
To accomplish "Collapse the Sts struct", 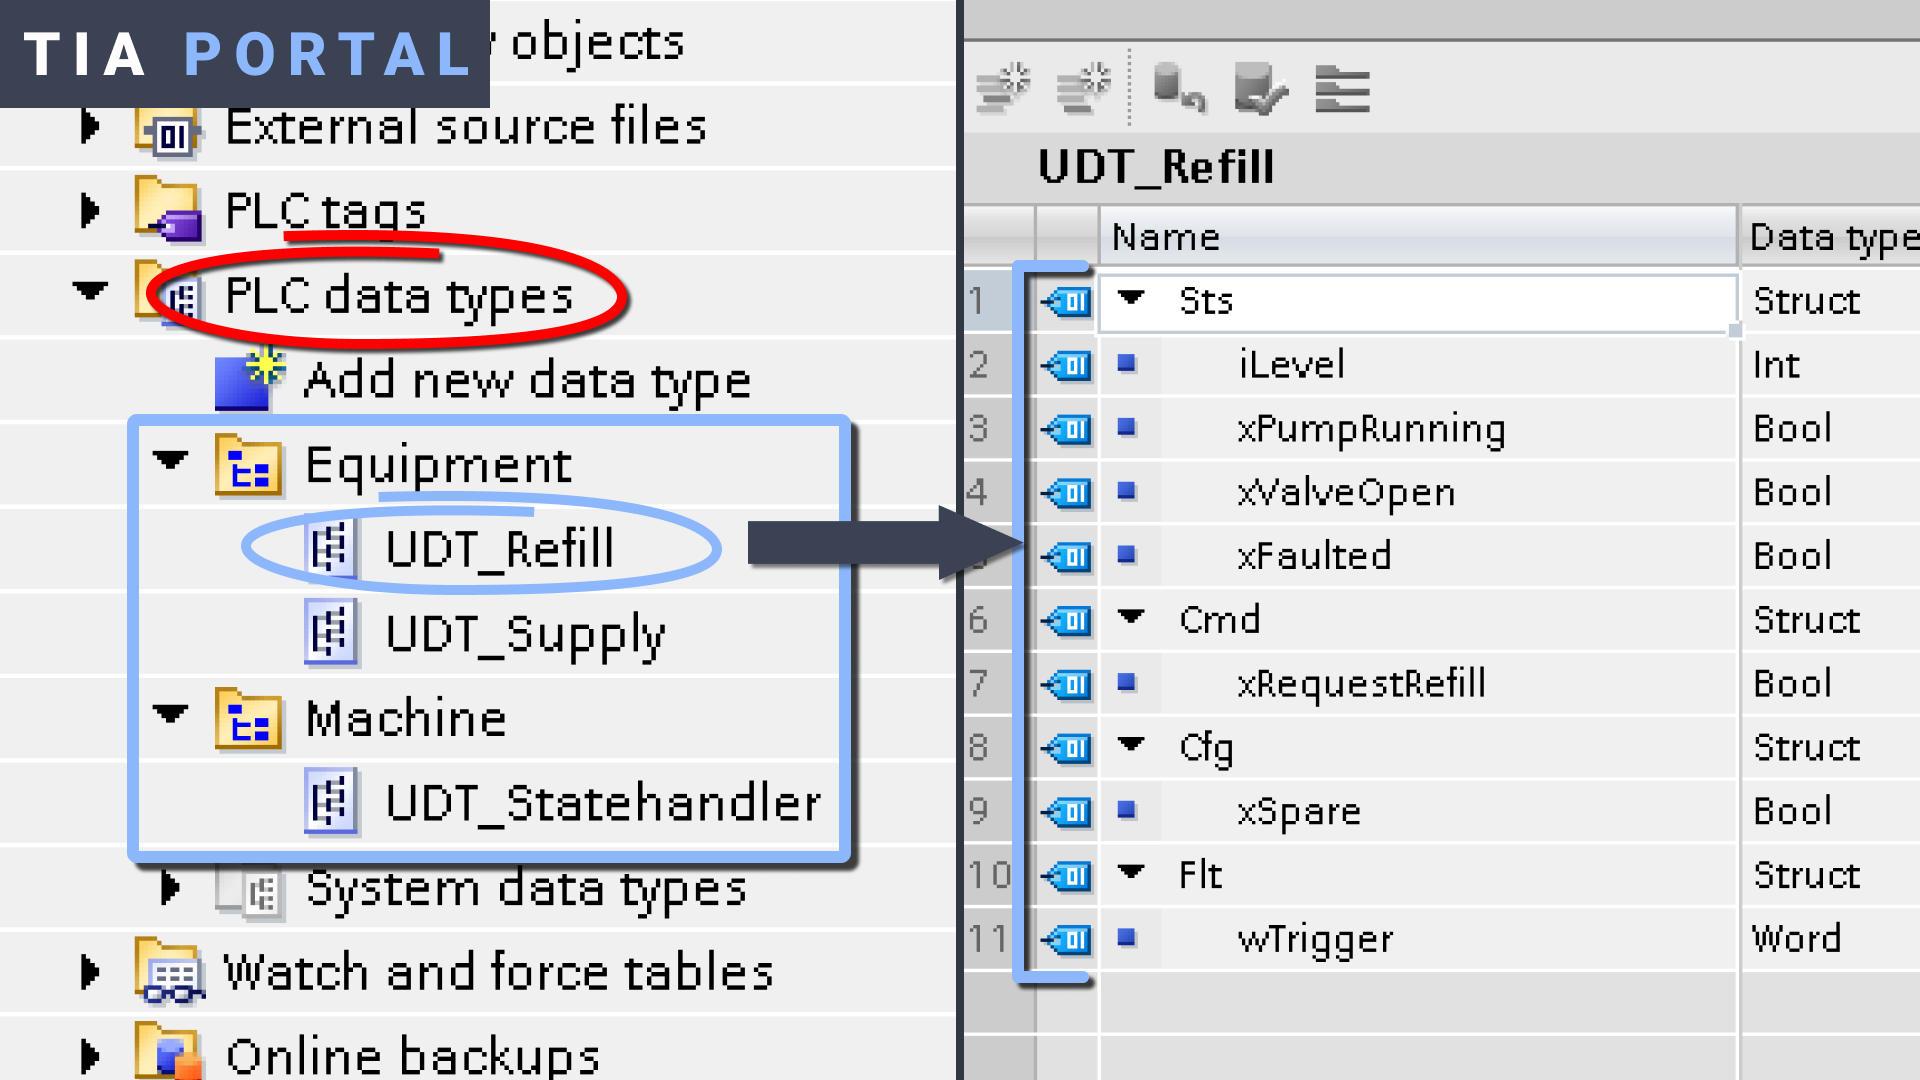I will tap(1131, 297).
